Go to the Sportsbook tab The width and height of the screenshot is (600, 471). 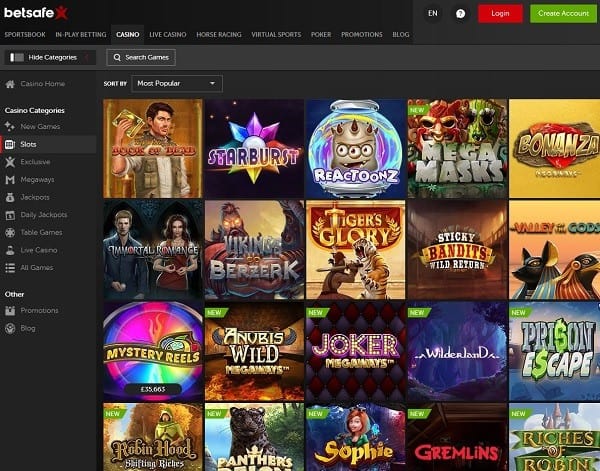(24, 34)
